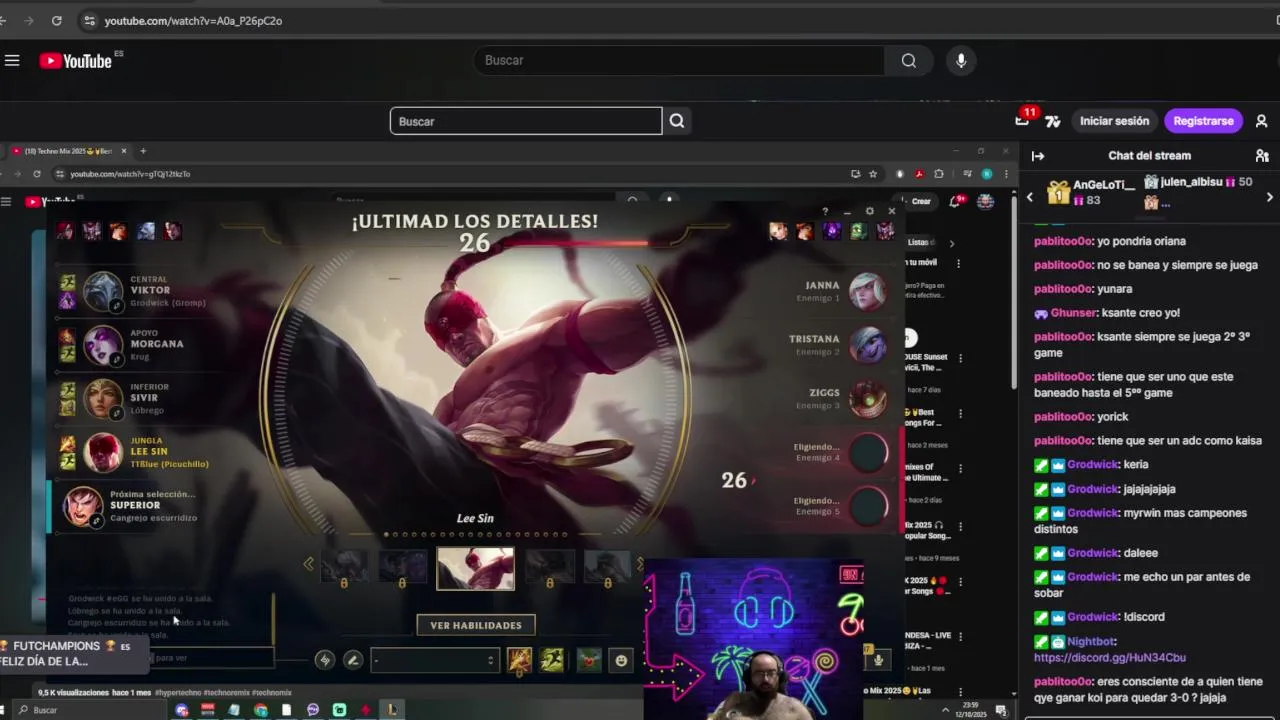
Task: Click the VER HABILIDADES button
Action: point(476,625)
